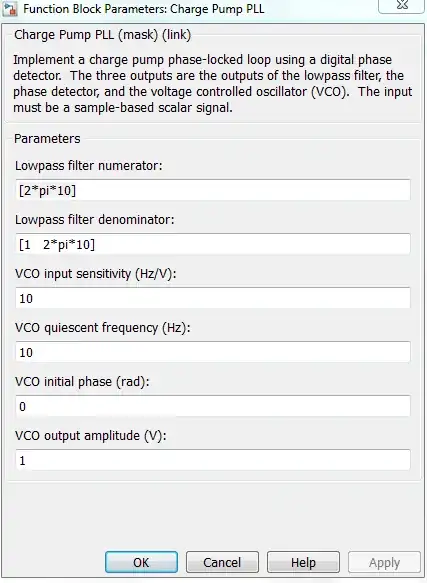Viewport: 427px width, 583px height.
Task: Close the Function Block Parameters dialog
Action: (x=402, y=6)
